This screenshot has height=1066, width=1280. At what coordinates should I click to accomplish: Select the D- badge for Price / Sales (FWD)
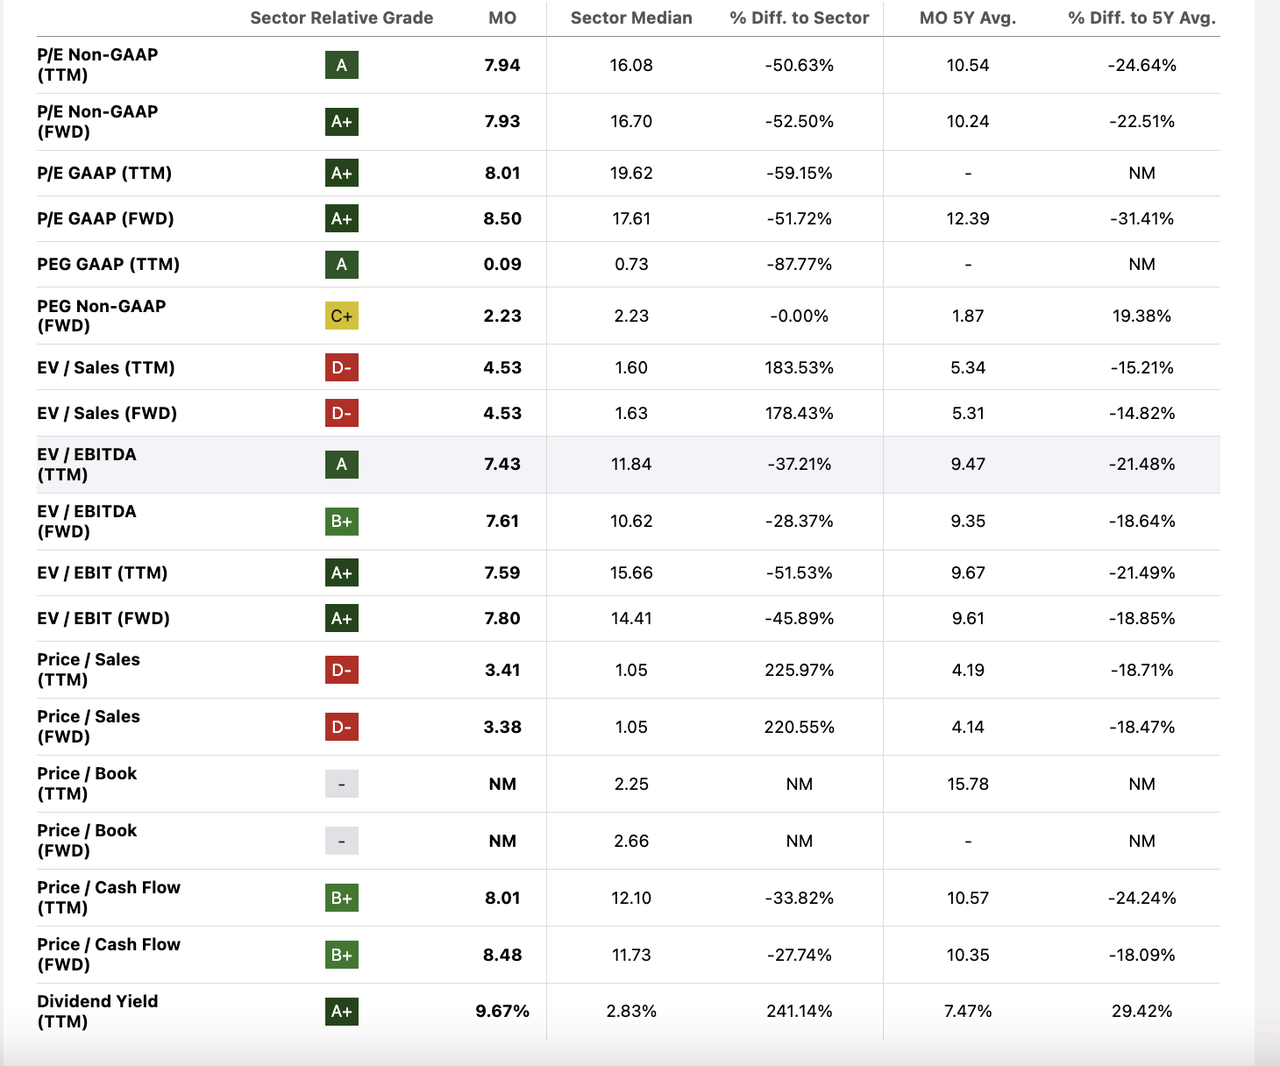pos(341,727)
